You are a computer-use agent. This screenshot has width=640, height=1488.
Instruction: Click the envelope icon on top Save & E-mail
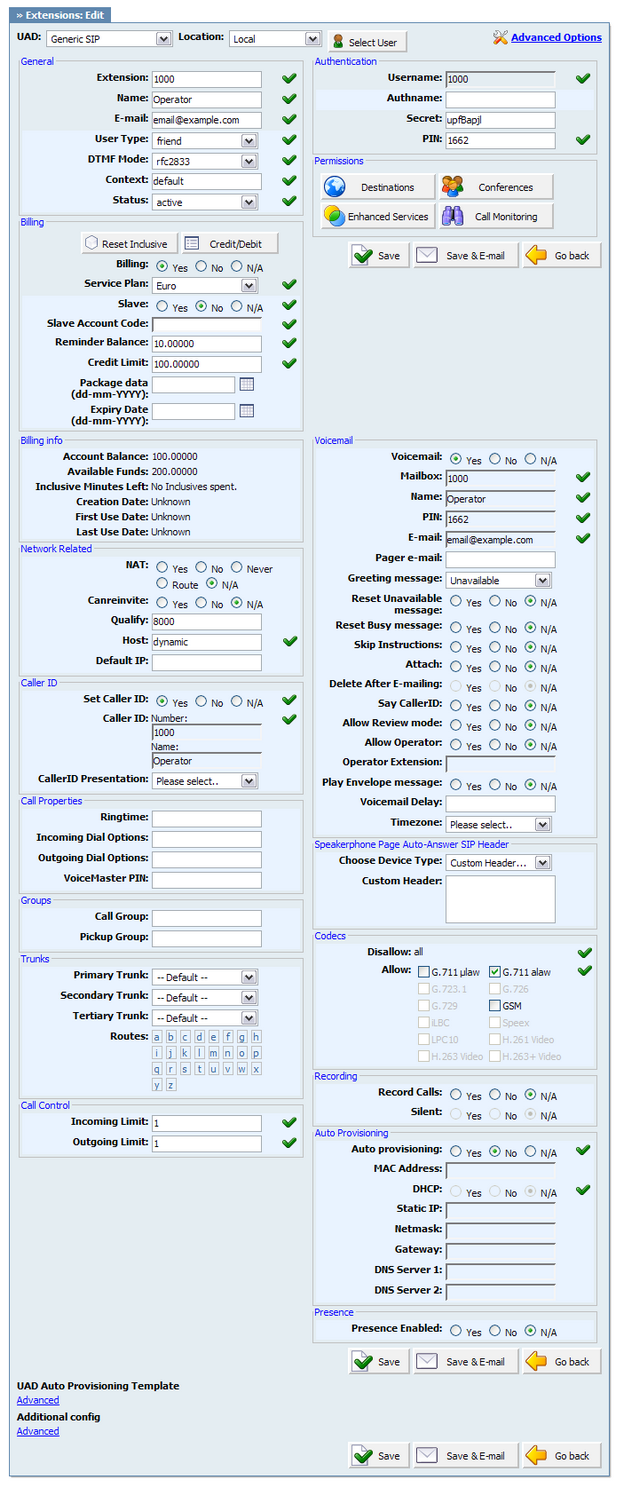pos(427,255)
